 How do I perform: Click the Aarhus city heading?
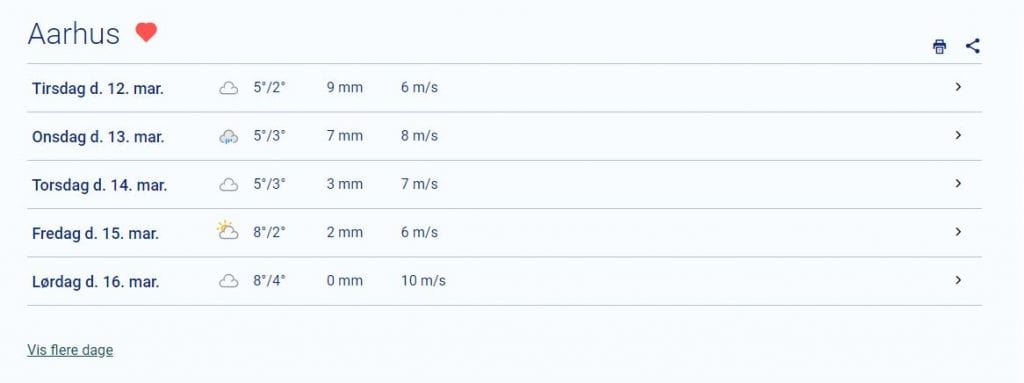point(74,34)
